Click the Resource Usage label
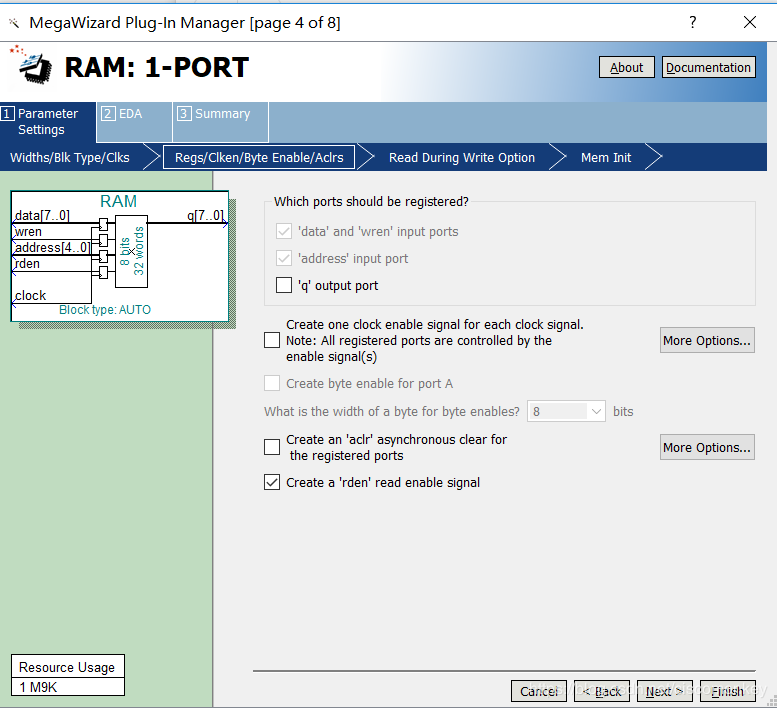Image resolution: width=777 pixels, height=708 pixels. tap(67, 667)
